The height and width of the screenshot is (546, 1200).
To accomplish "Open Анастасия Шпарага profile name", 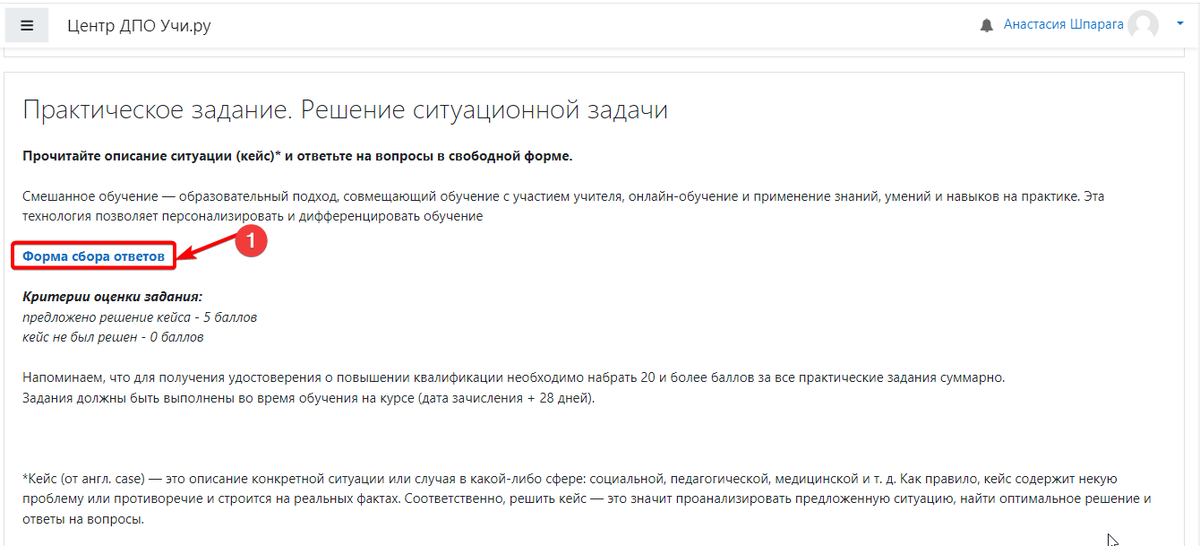I will pyautogui.click(x=1063, y=25).
